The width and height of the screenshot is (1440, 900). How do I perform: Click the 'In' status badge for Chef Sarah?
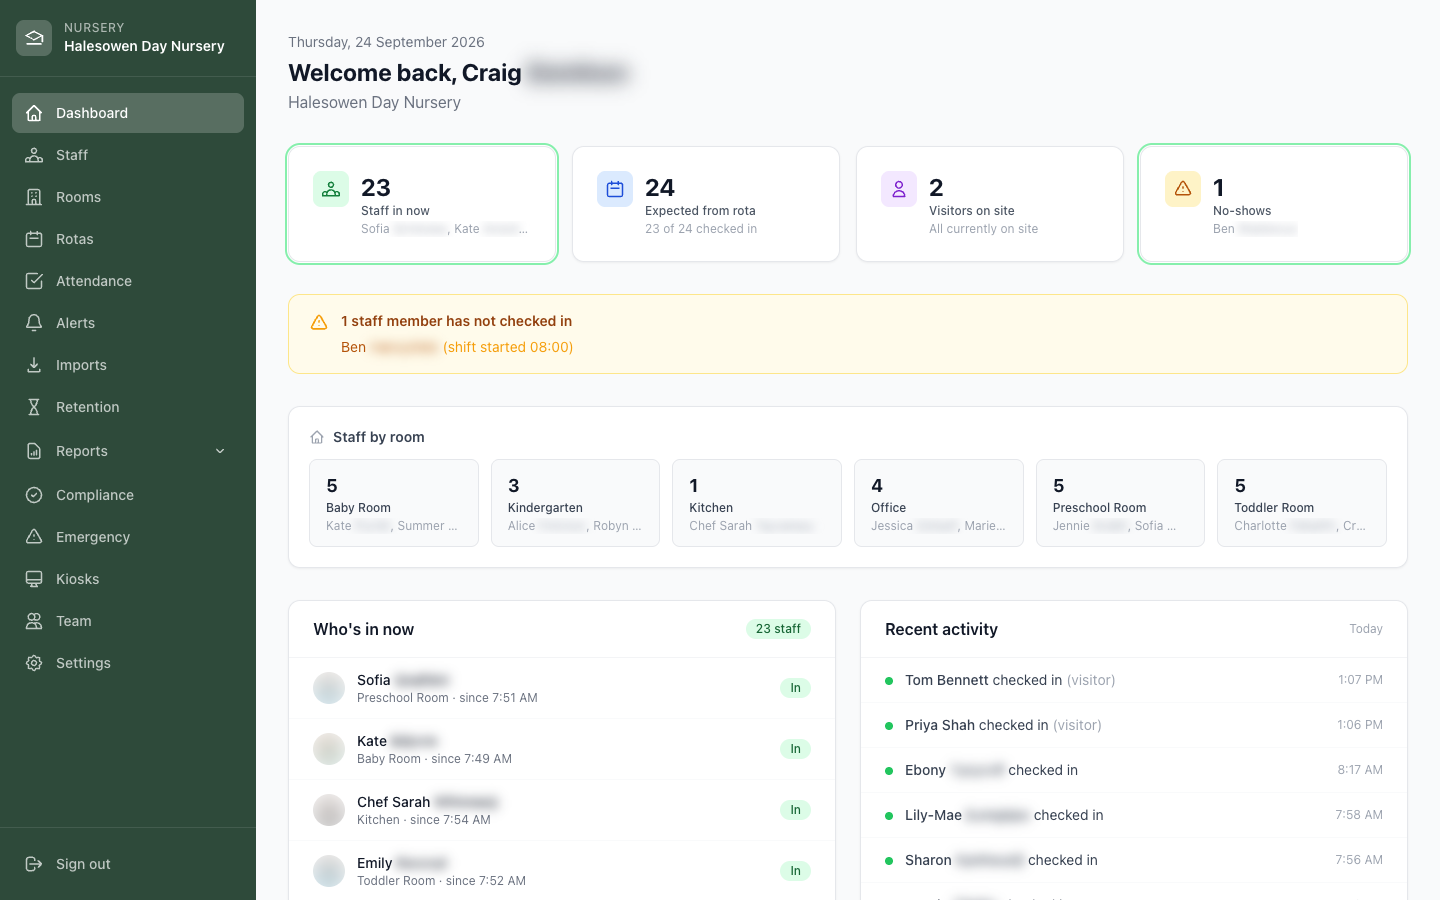[795, 810]
